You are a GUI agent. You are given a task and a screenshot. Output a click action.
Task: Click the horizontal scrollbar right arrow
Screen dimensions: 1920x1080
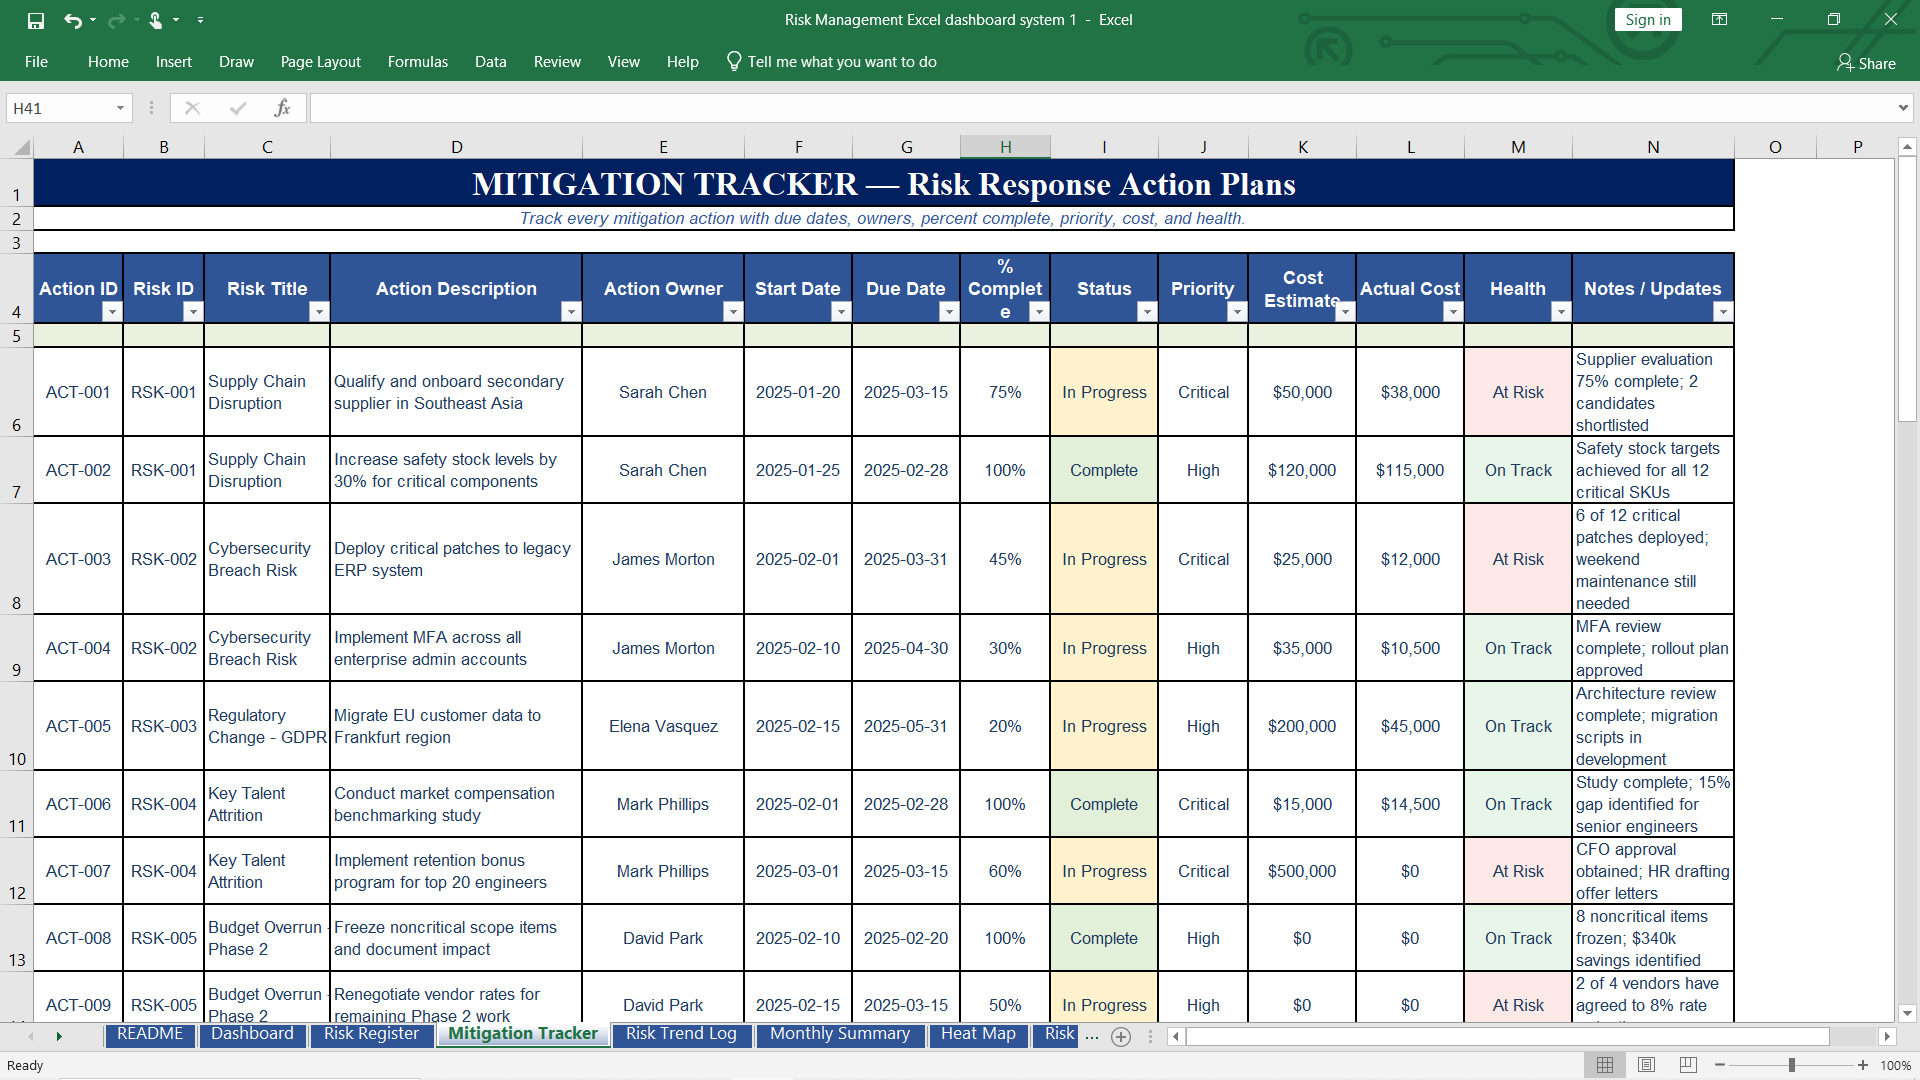pos(1887,1037)
